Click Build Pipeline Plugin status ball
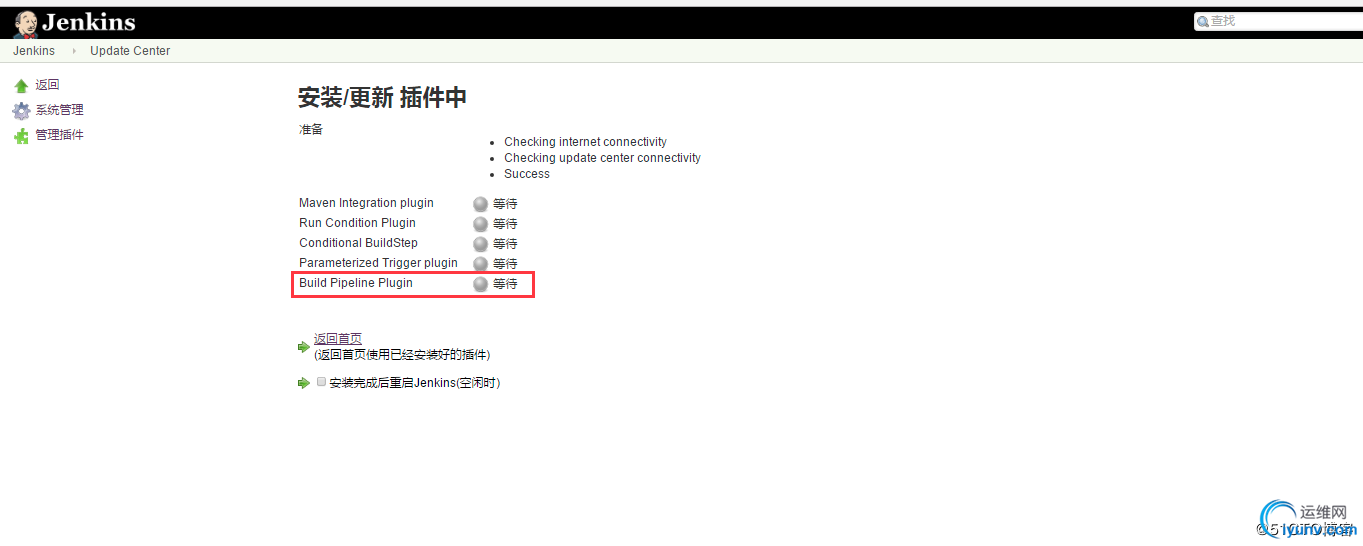The height and width of the screenshot is (546, 1363). pos(480,284)
